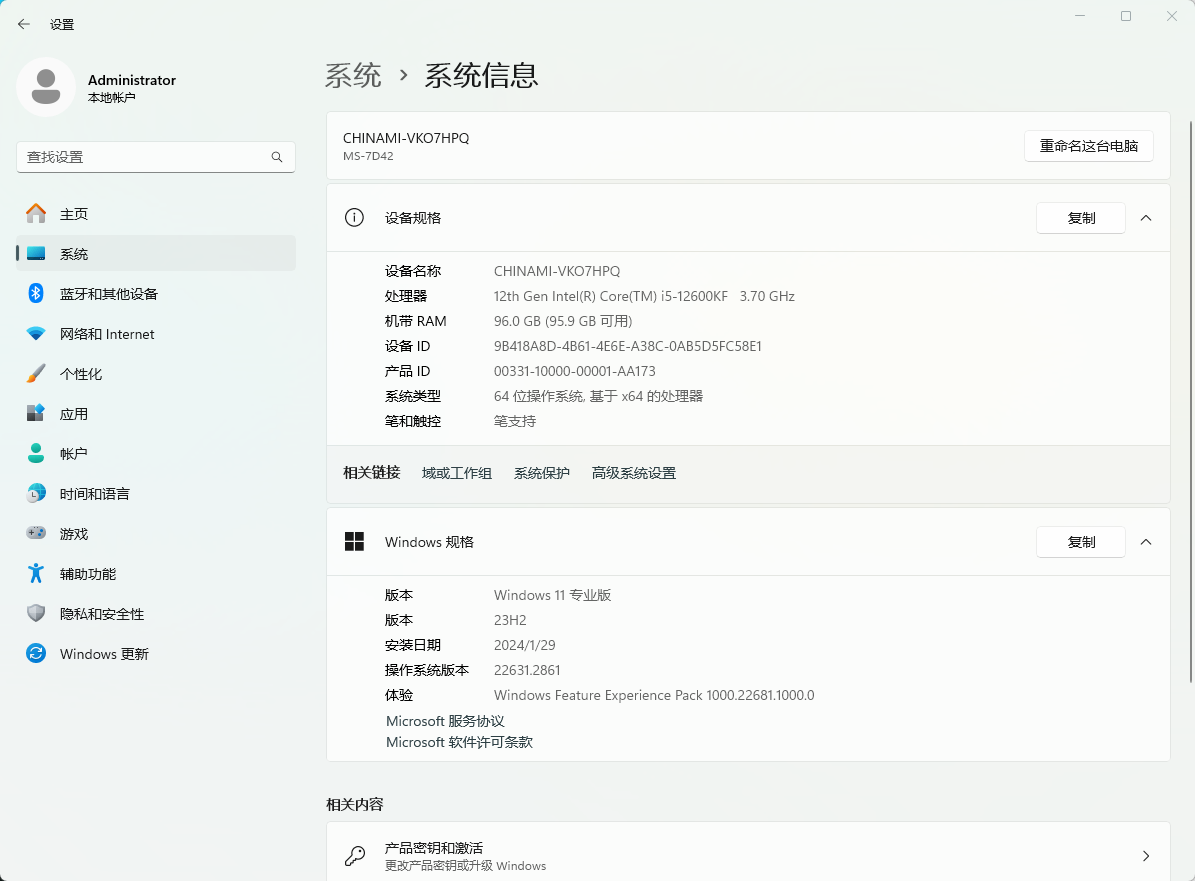Click the 查找设置 search field
This screenshot has height=881, width=1195.
coord(155,157)
